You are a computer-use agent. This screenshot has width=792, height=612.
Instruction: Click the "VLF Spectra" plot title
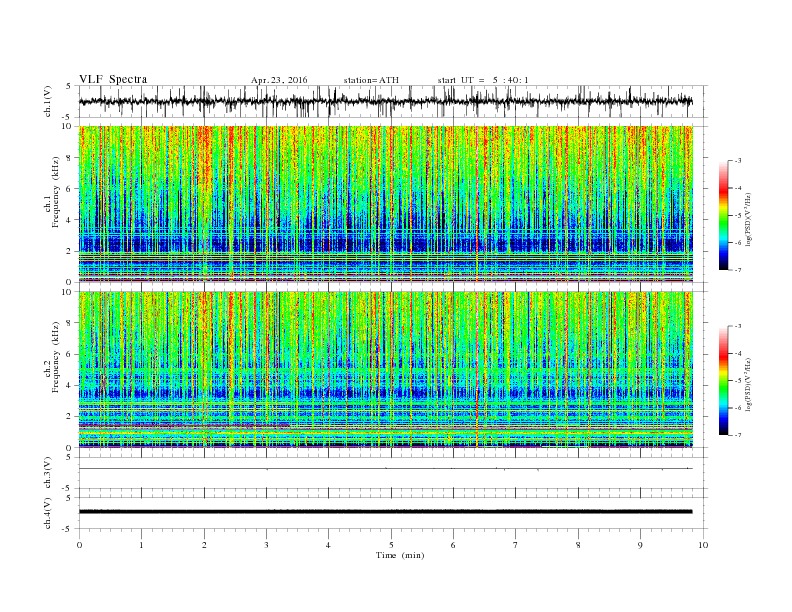[x=113, y=79]
